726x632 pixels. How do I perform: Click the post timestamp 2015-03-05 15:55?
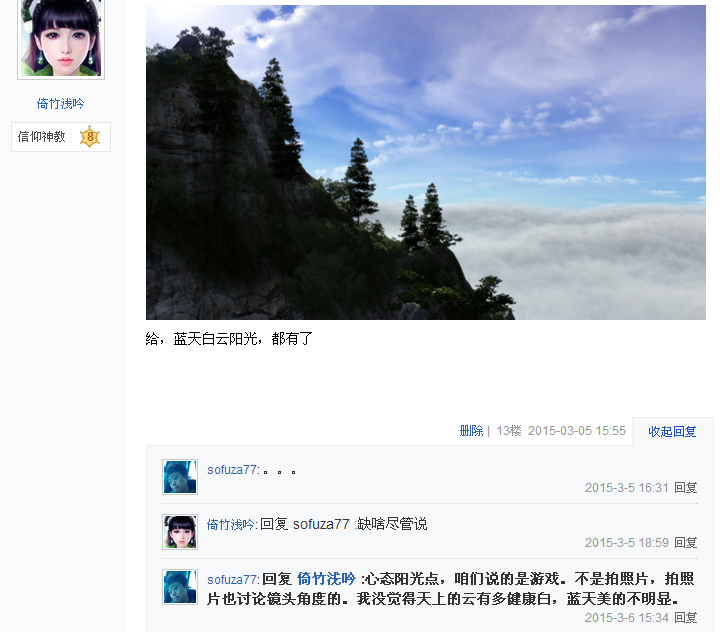pyautogui.click(x=576, y=431)
